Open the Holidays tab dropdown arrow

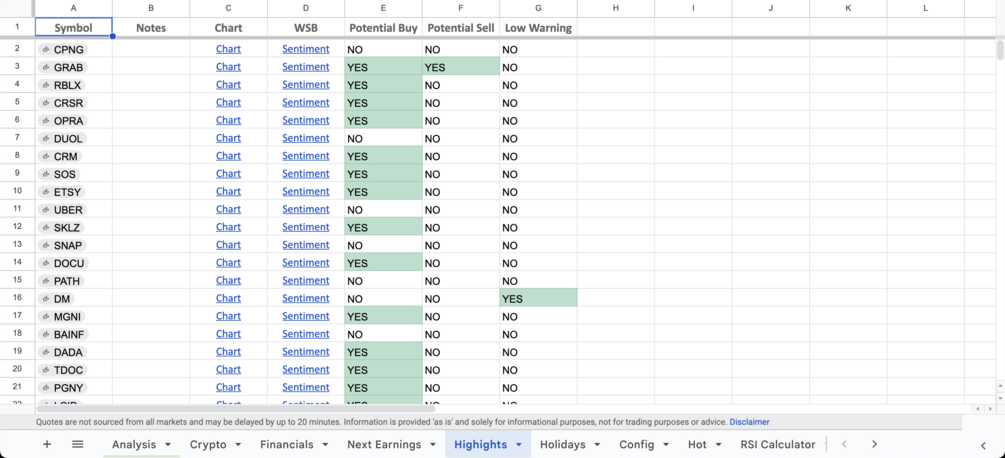point(597,445)
